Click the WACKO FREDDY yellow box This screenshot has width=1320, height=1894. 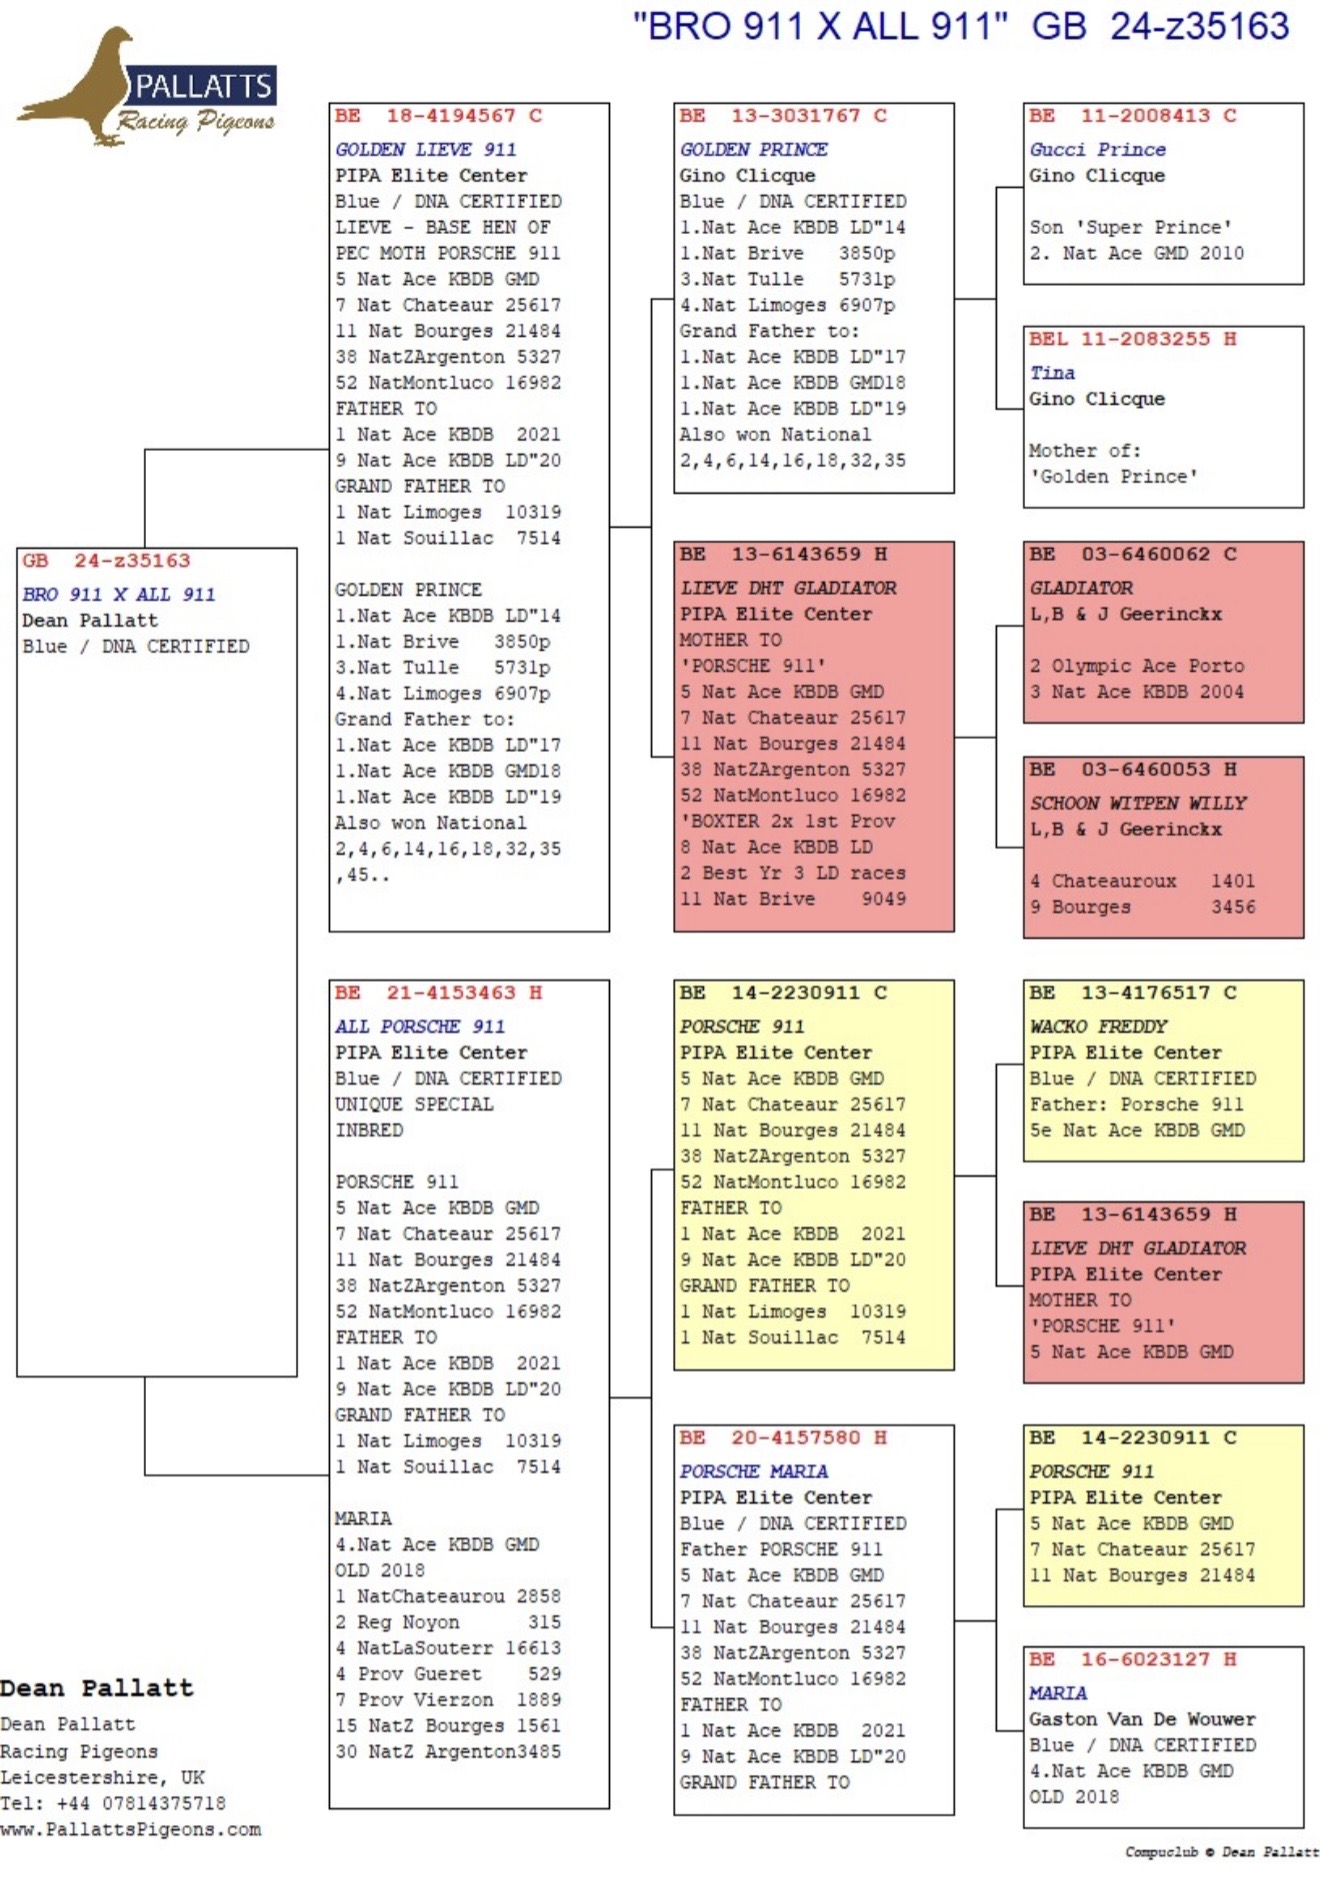tap(1163, 1071)
